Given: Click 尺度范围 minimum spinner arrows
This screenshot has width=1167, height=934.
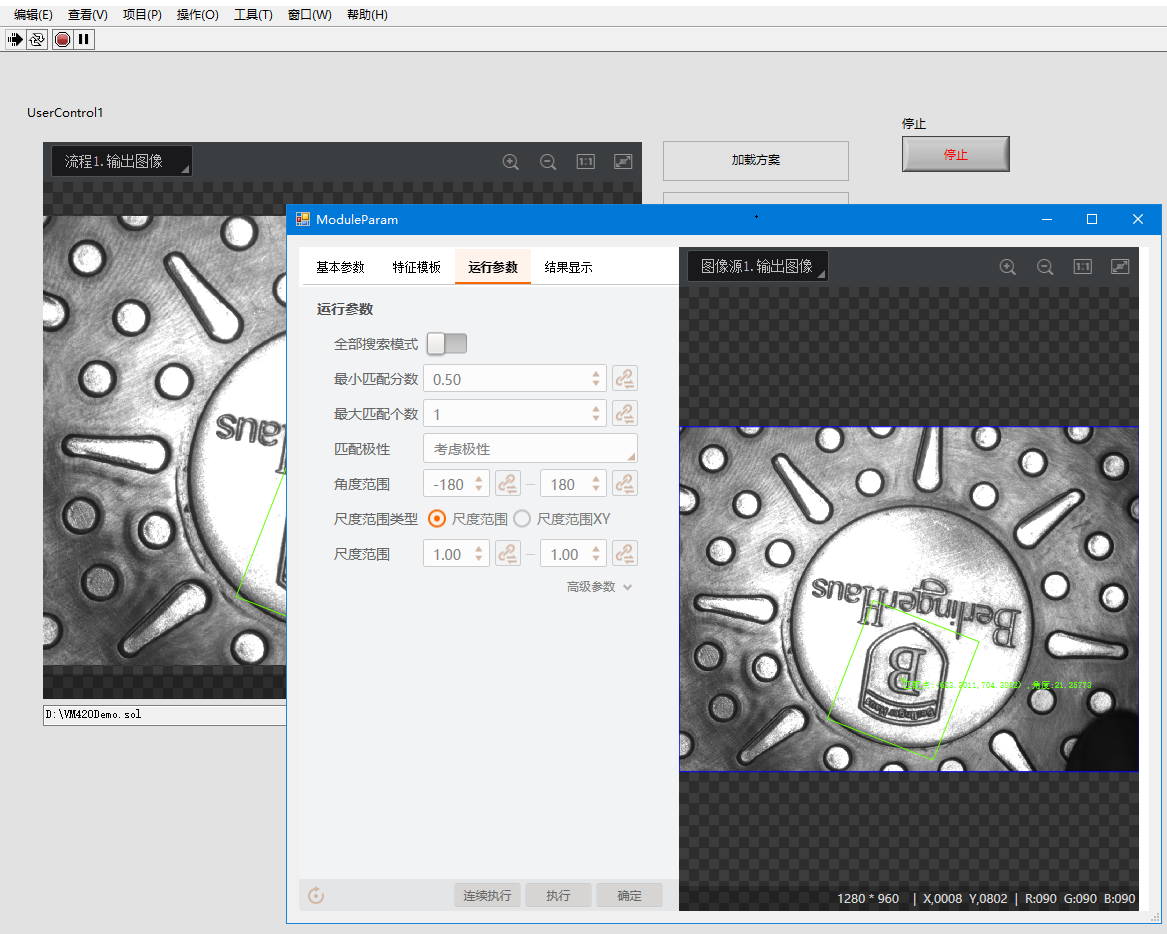Looking at the screenshot, I should pos(479,554).
